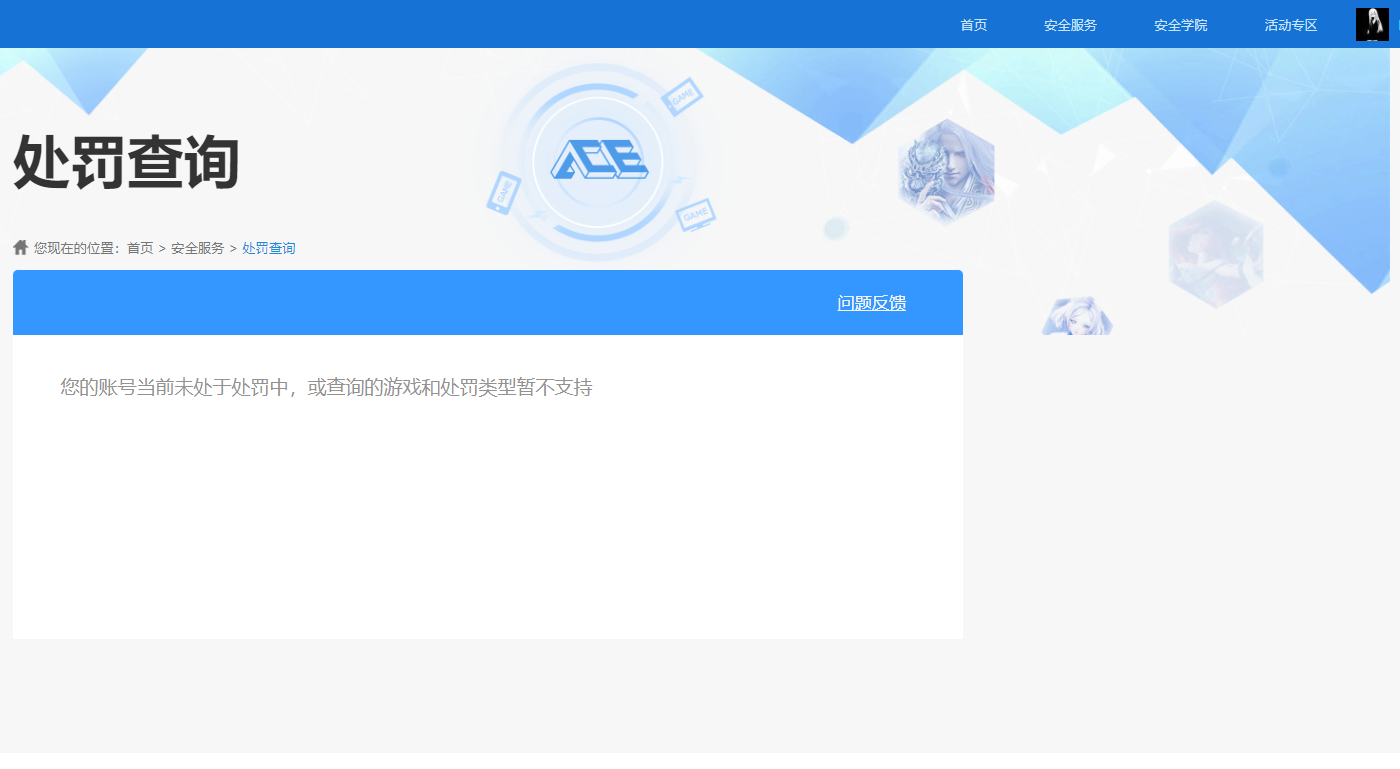Open the 首页 navigation menu item
The height and width of the screenshot is (769, 1400).
[973, 25]
